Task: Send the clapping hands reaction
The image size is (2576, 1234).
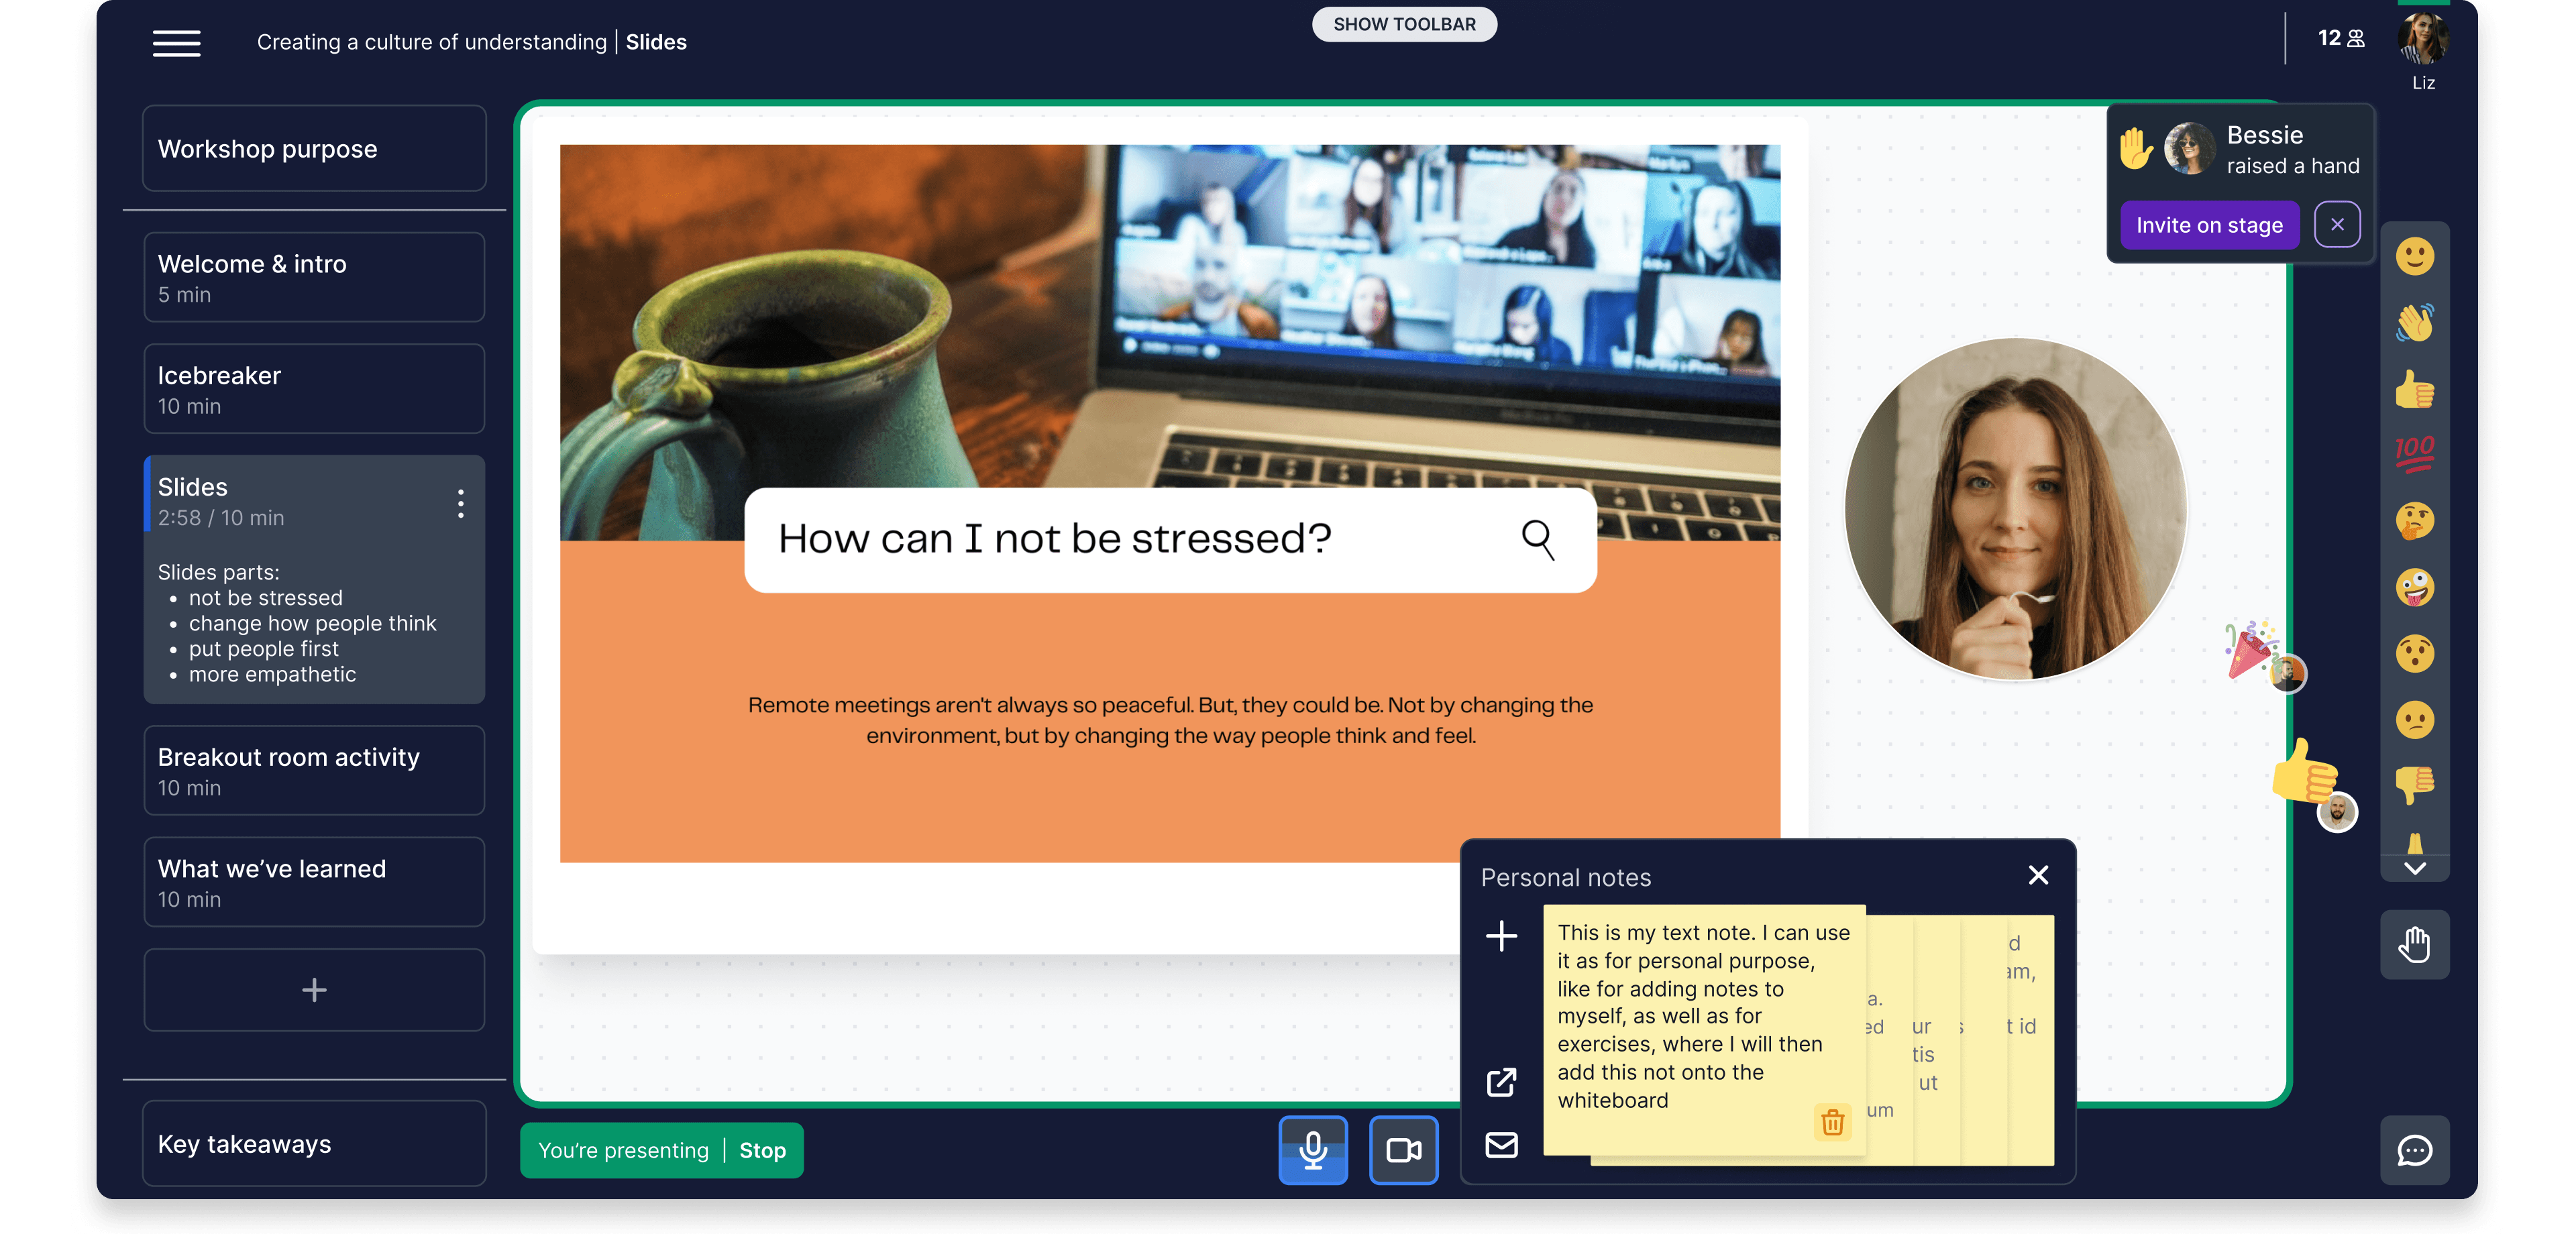Action: 2414,323
